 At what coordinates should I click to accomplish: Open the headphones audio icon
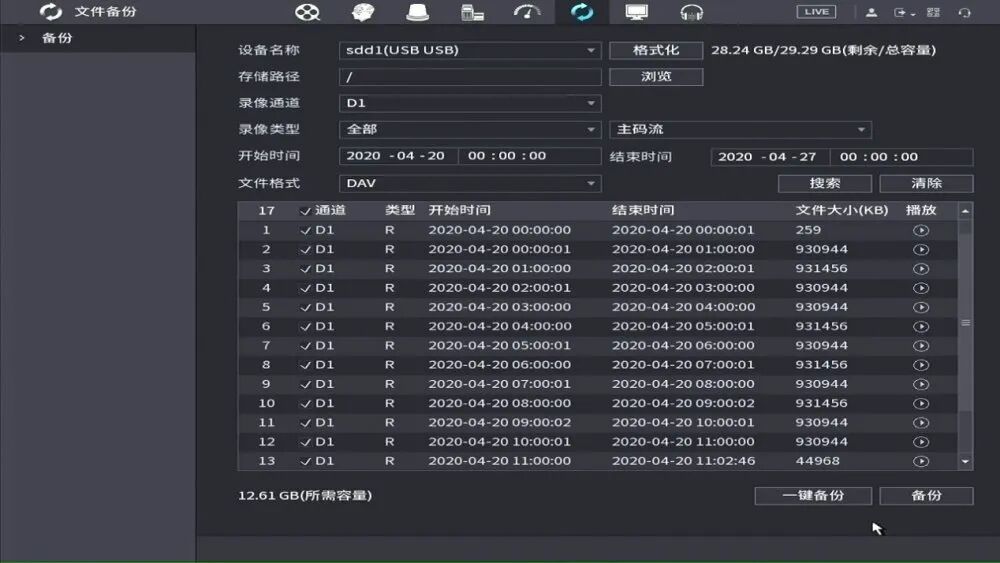coord(692,12)
